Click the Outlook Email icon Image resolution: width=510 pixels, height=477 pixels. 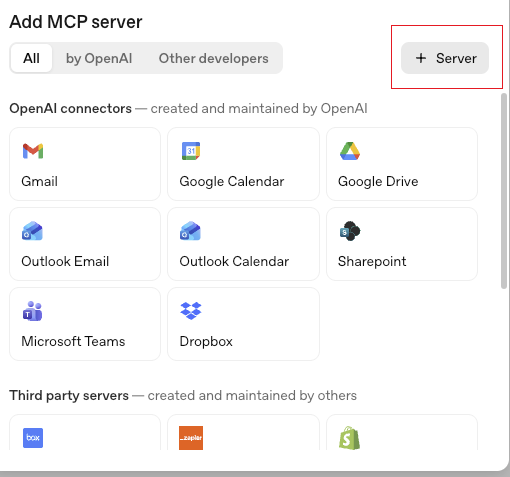pyautogui.click(x=32, y=231)
